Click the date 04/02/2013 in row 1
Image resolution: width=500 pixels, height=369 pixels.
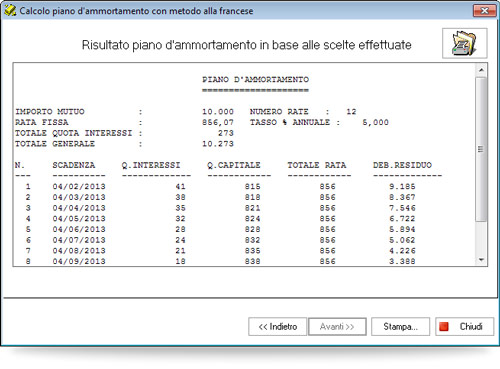click(x=79, y=186)
